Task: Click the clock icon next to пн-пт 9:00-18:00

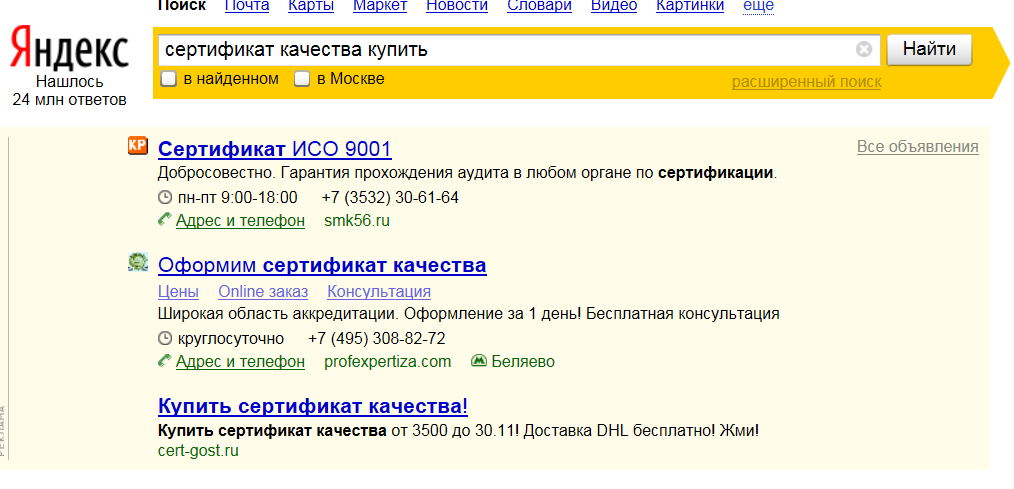Action: [165, 197]
